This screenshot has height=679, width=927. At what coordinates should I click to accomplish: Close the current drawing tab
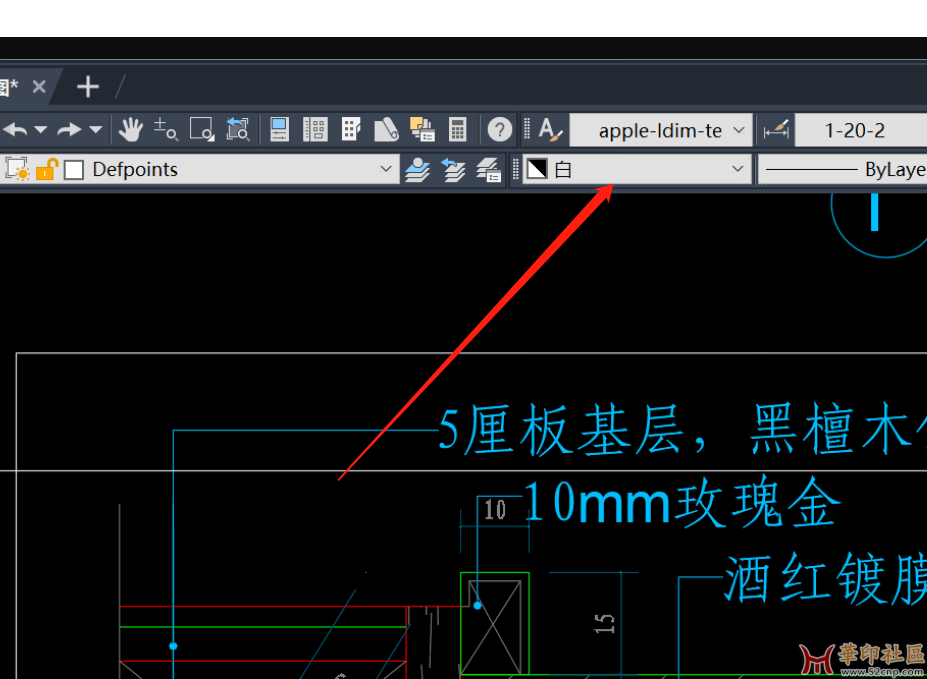tap(39, 87)
